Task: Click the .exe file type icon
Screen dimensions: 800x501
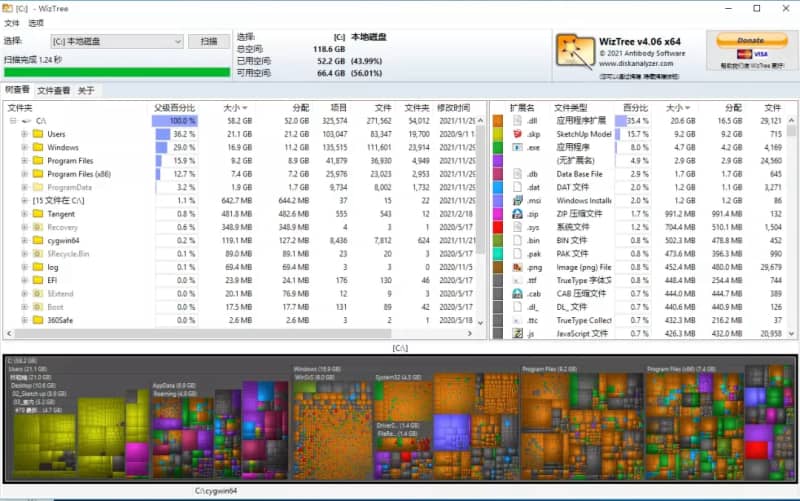Action: click(x=517, y=147)
